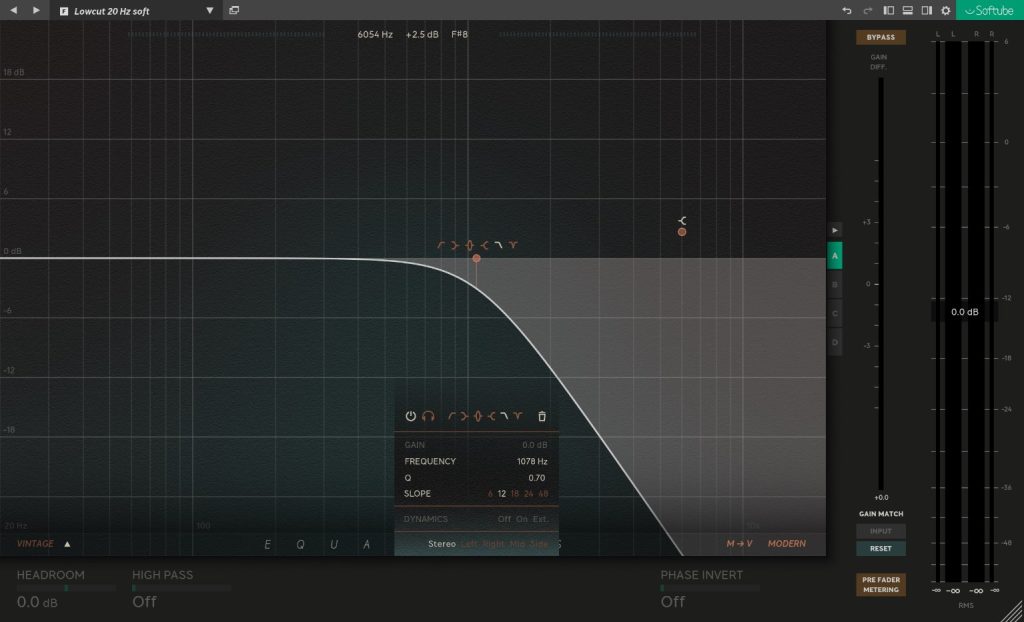
Task: Toggle the Pre Fader Metering button
Action: [x=880, y=584]
